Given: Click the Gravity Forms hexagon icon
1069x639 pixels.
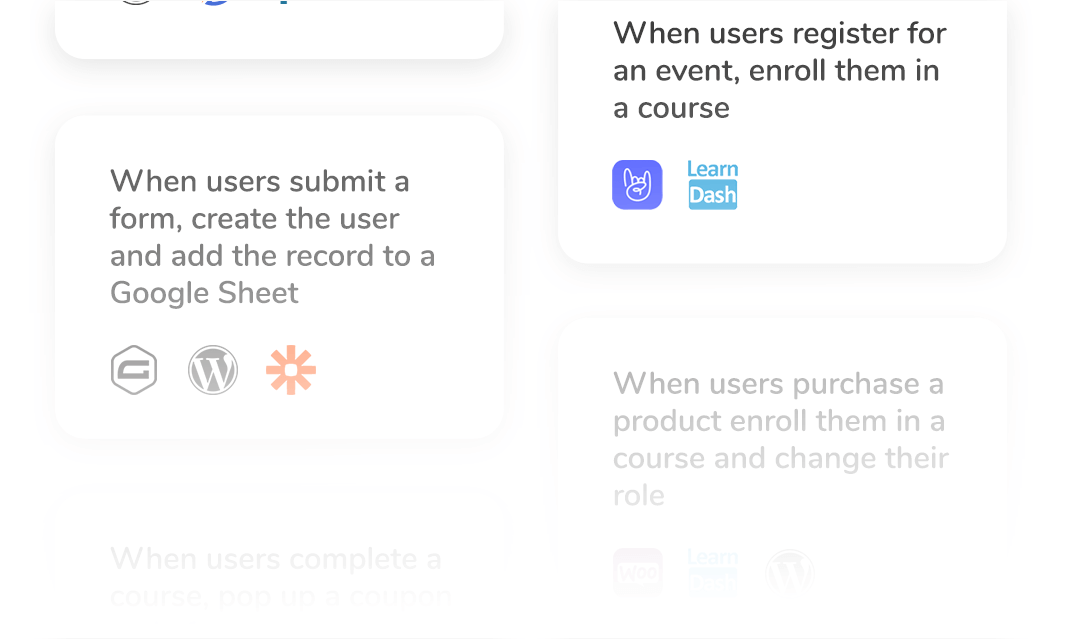Looking at the screenshot, I should [134, 370].
